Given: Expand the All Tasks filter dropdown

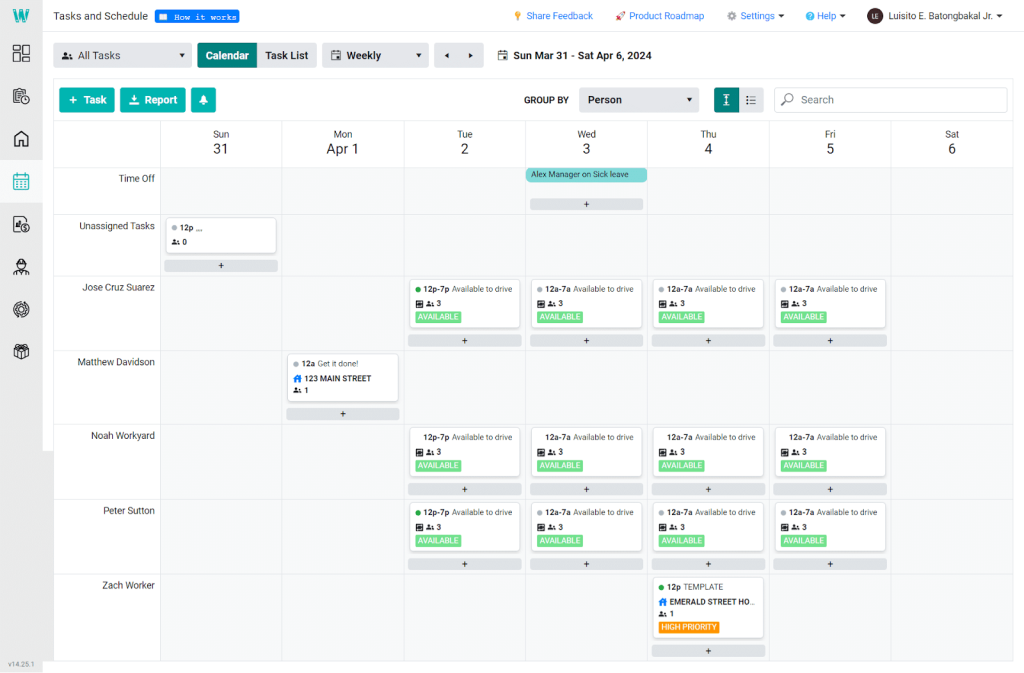Looking at the screenshot, I should tap(122, 56).
